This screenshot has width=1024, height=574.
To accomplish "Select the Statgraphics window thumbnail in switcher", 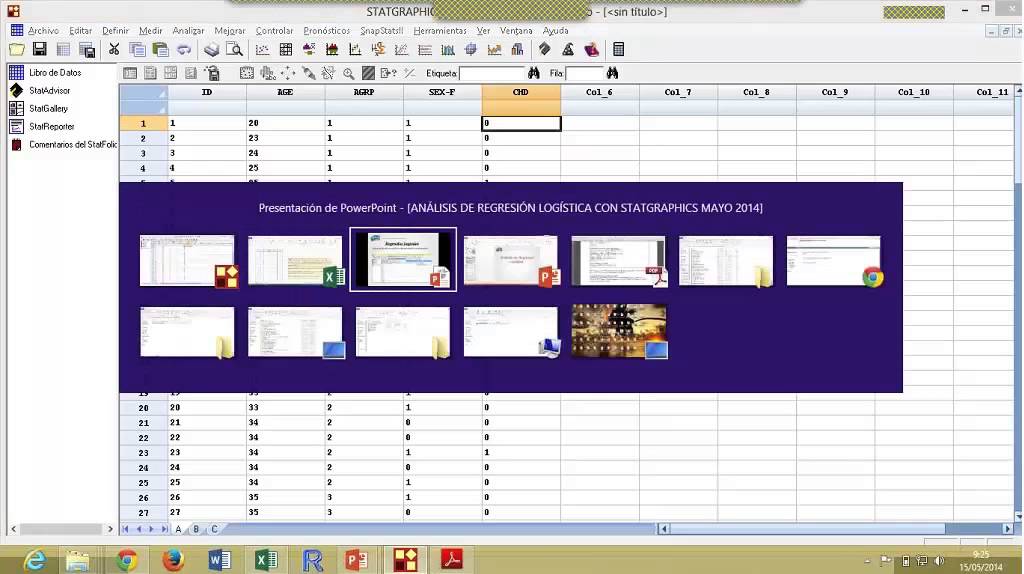I will 187,261.
